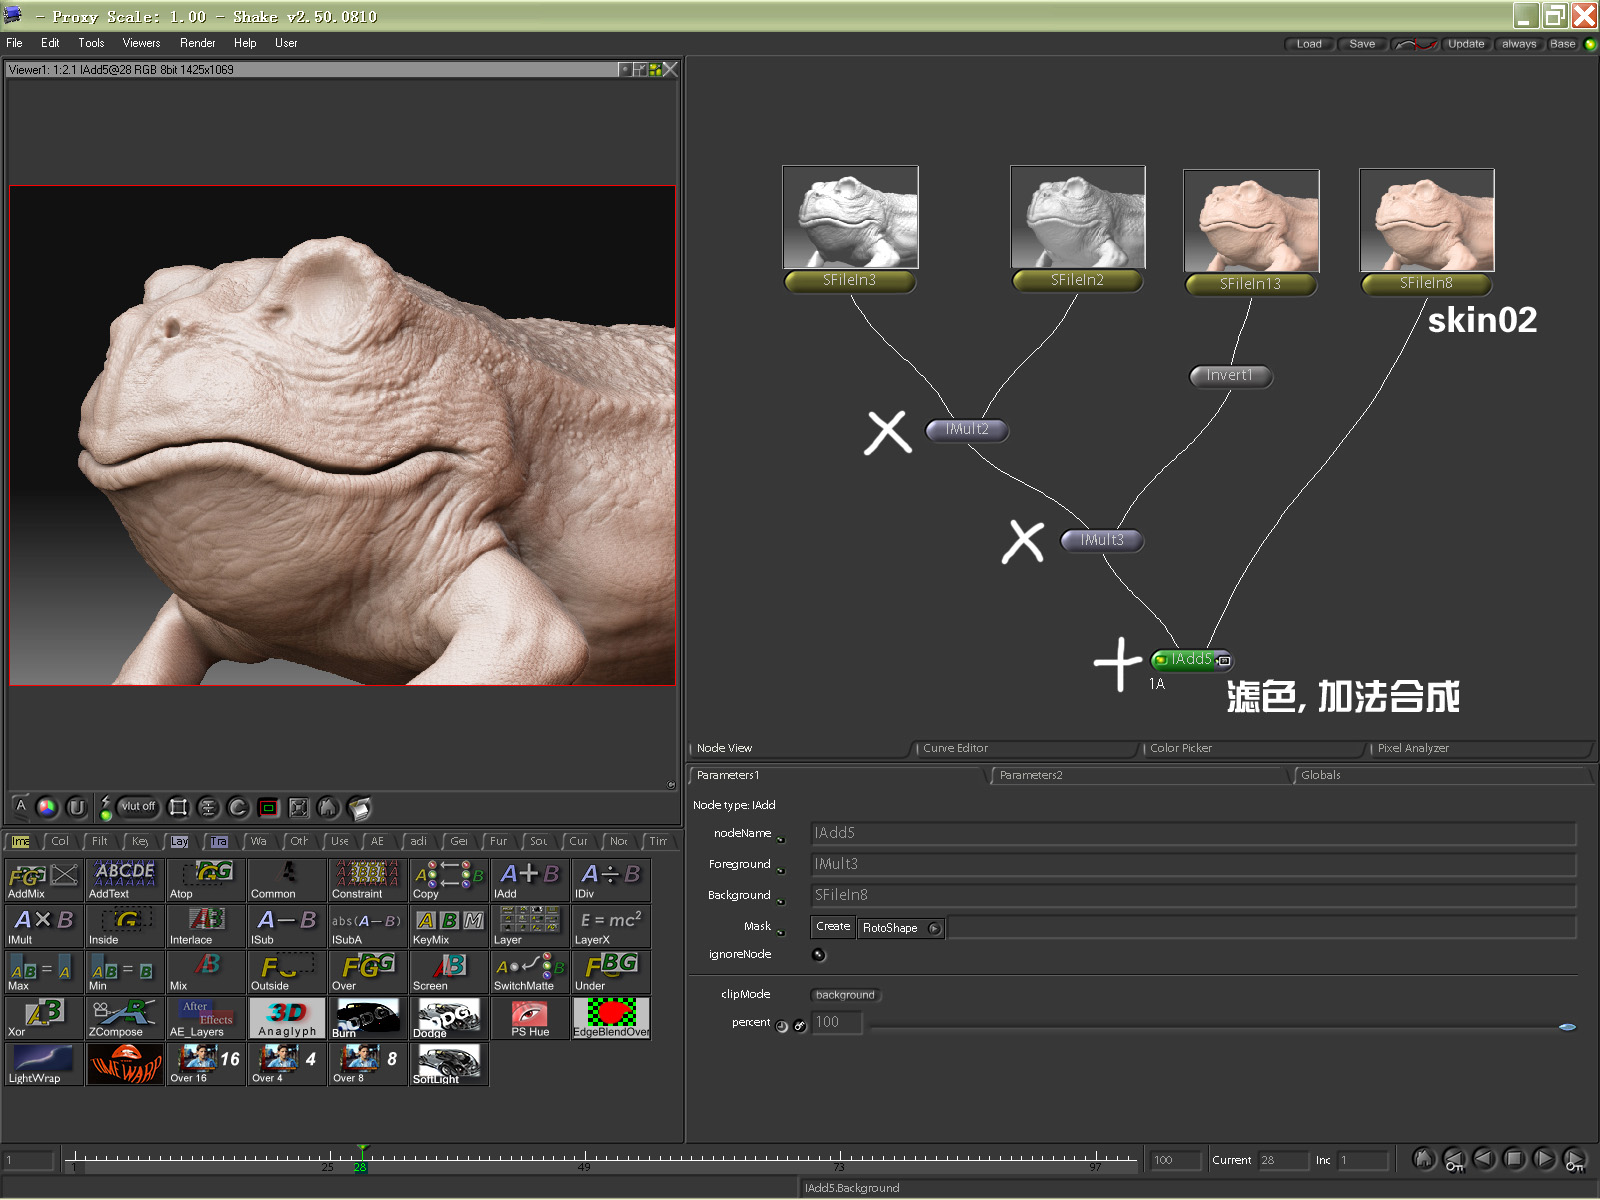Toggle the vlut off viewer button
The image size is (1600, 1200).
[x=138, y=806]
